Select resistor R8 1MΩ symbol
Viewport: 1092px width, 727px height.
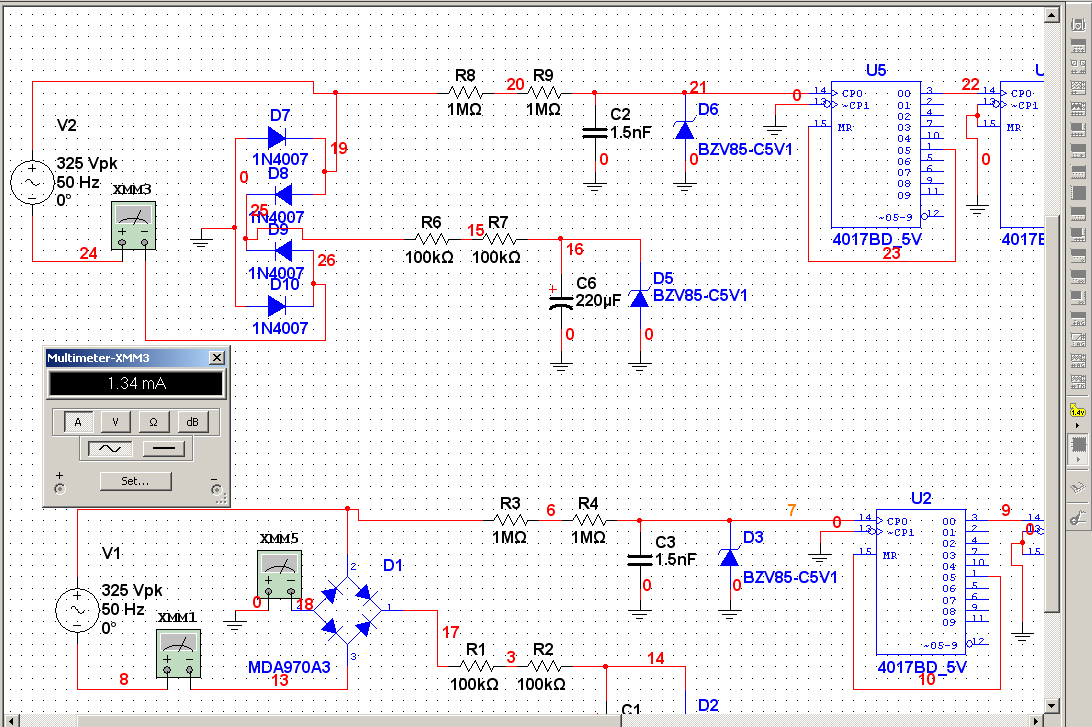pos(465,92)
